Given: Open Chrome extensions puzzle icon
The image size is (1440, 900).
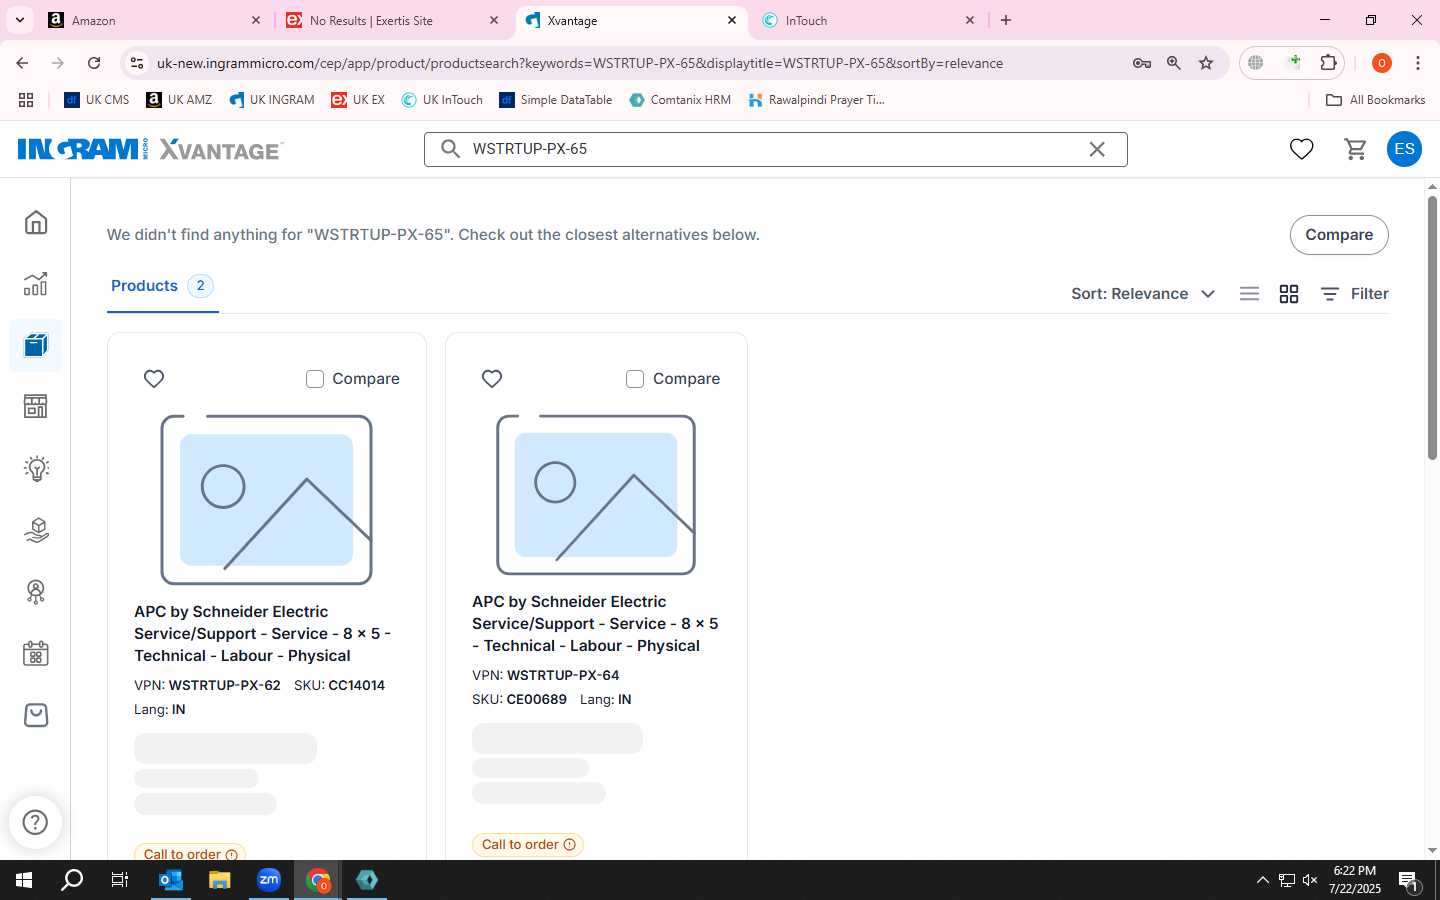Looking at the screenshot, I should [x=1328, y=63].
